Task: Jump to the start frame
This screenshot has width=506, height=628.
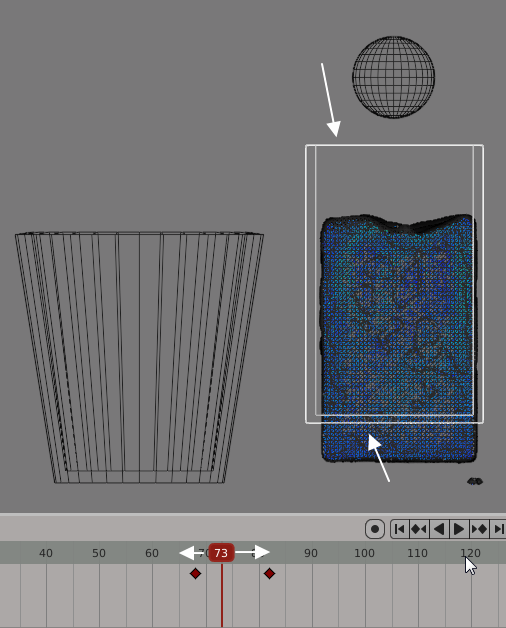Action: point(400,529)
